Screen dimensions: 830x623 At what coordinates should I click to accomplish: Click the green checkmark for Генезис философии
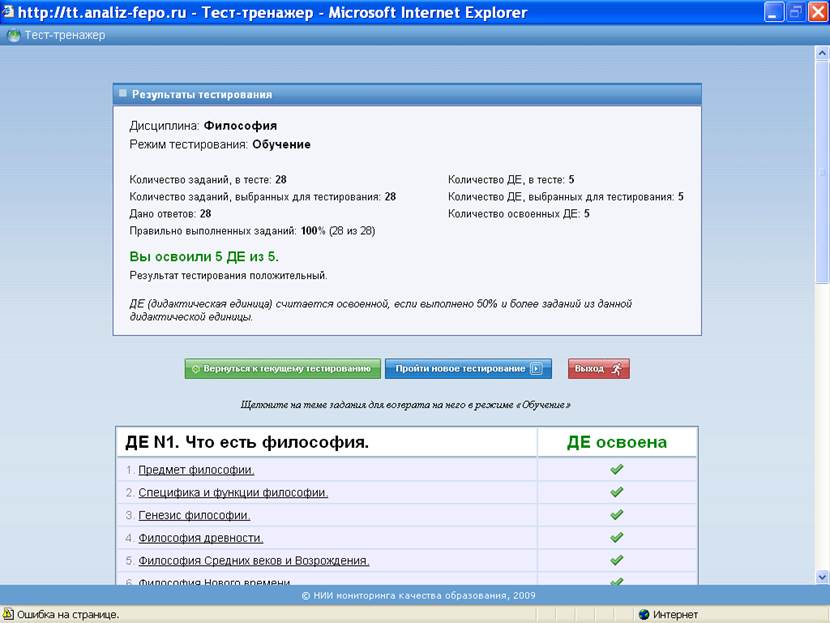pos(617,515)
